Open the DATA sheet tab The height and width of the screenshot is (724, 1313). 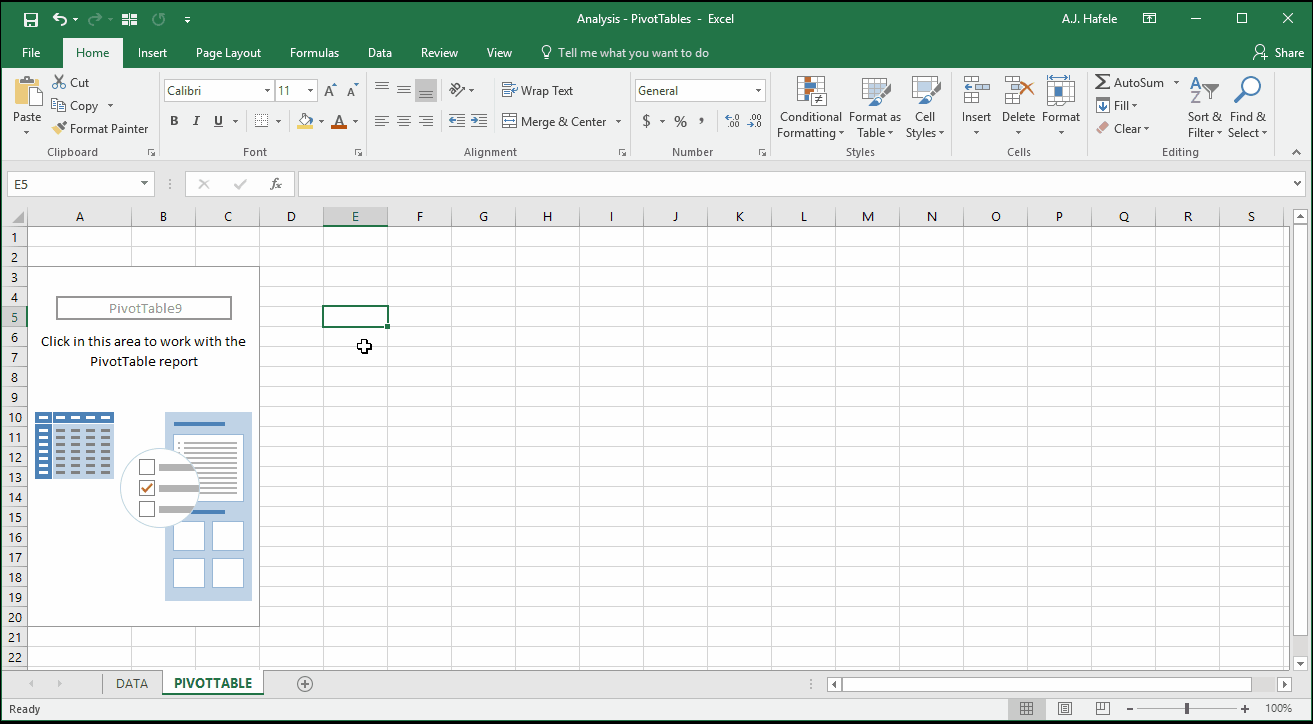click(x=132, y=684)
